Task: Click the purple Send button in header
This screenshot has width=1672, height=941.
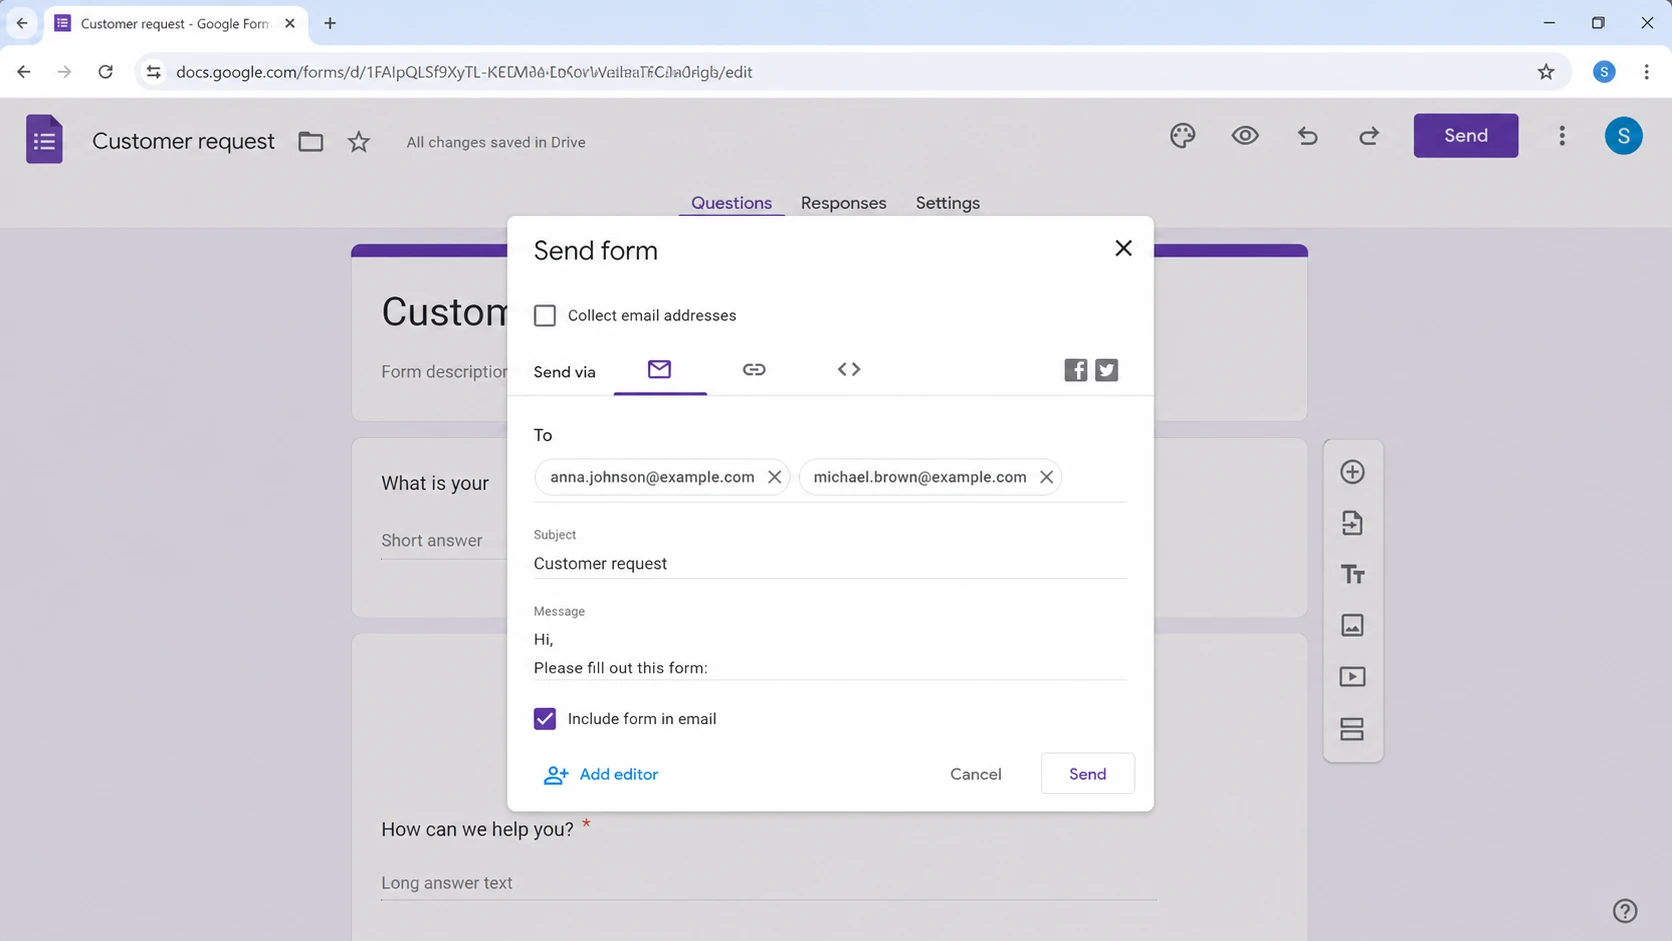Action: tap(1465, 135)
